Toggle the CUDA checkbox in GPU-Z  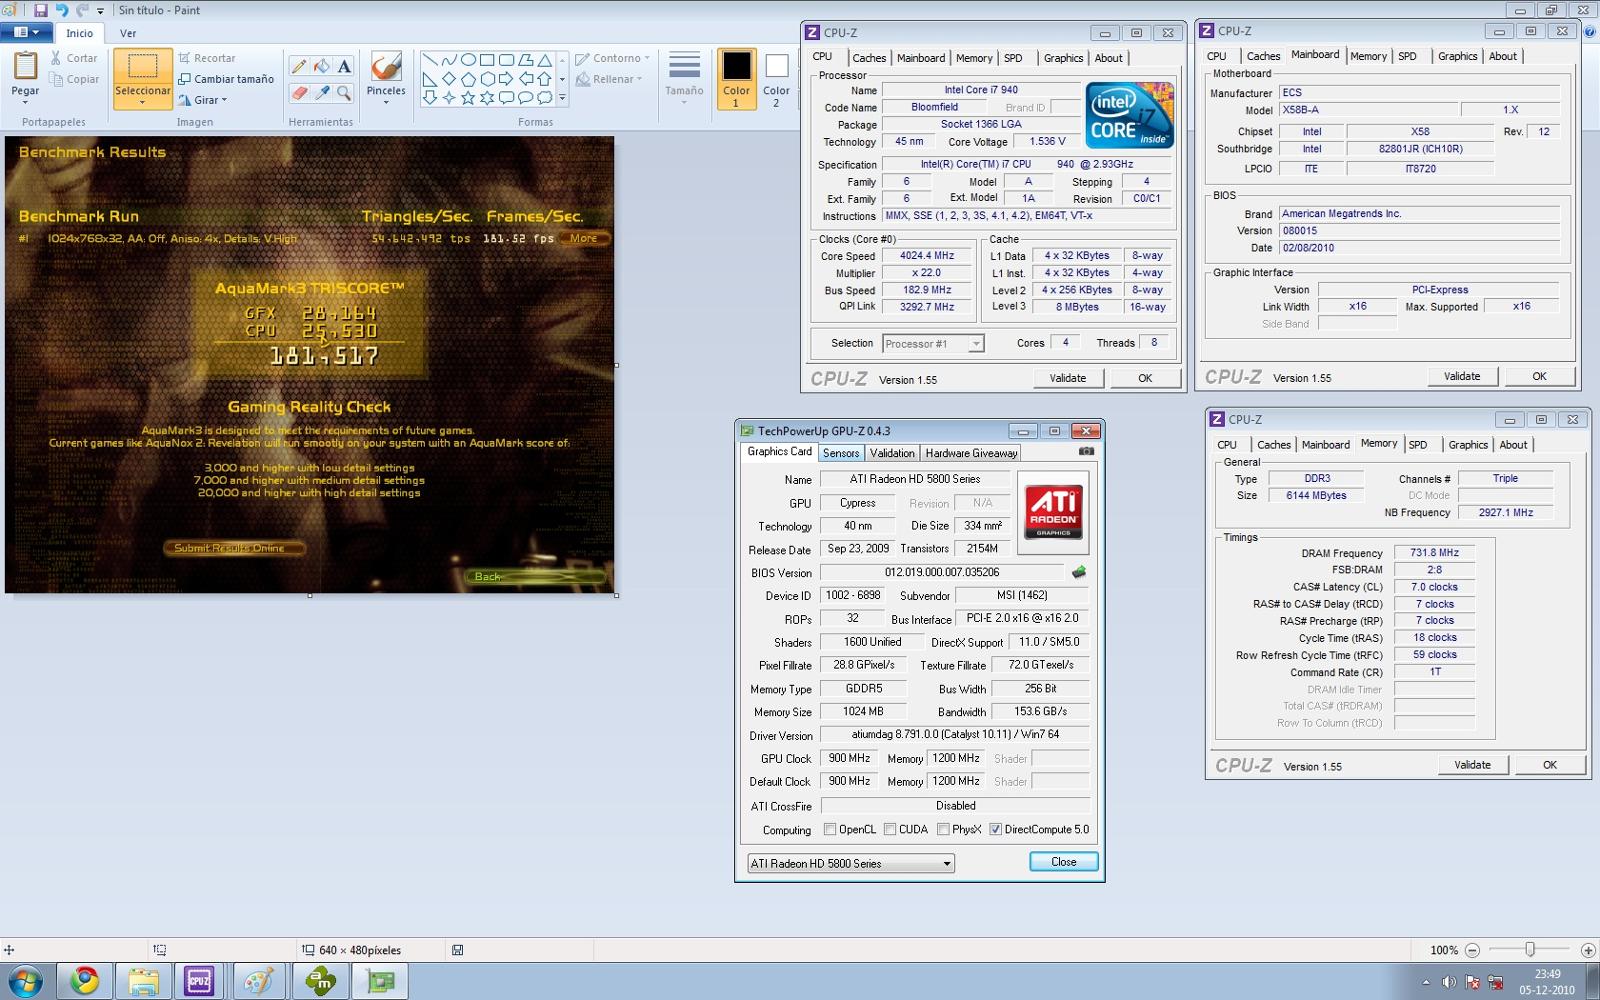coord(890,829)
